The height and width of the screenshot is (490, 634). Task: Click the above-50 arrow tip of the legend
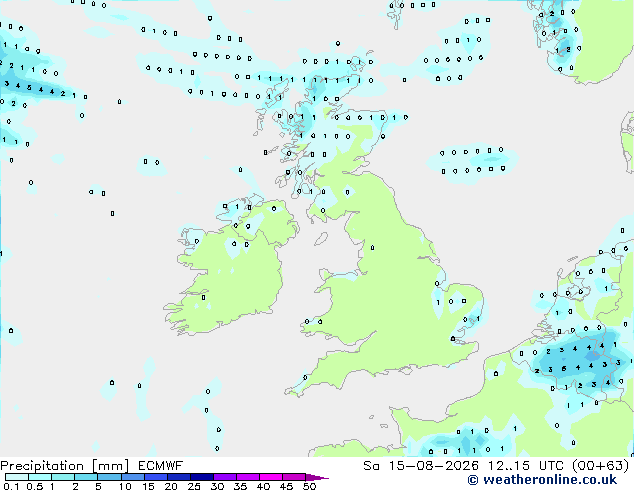coord(317,477)
